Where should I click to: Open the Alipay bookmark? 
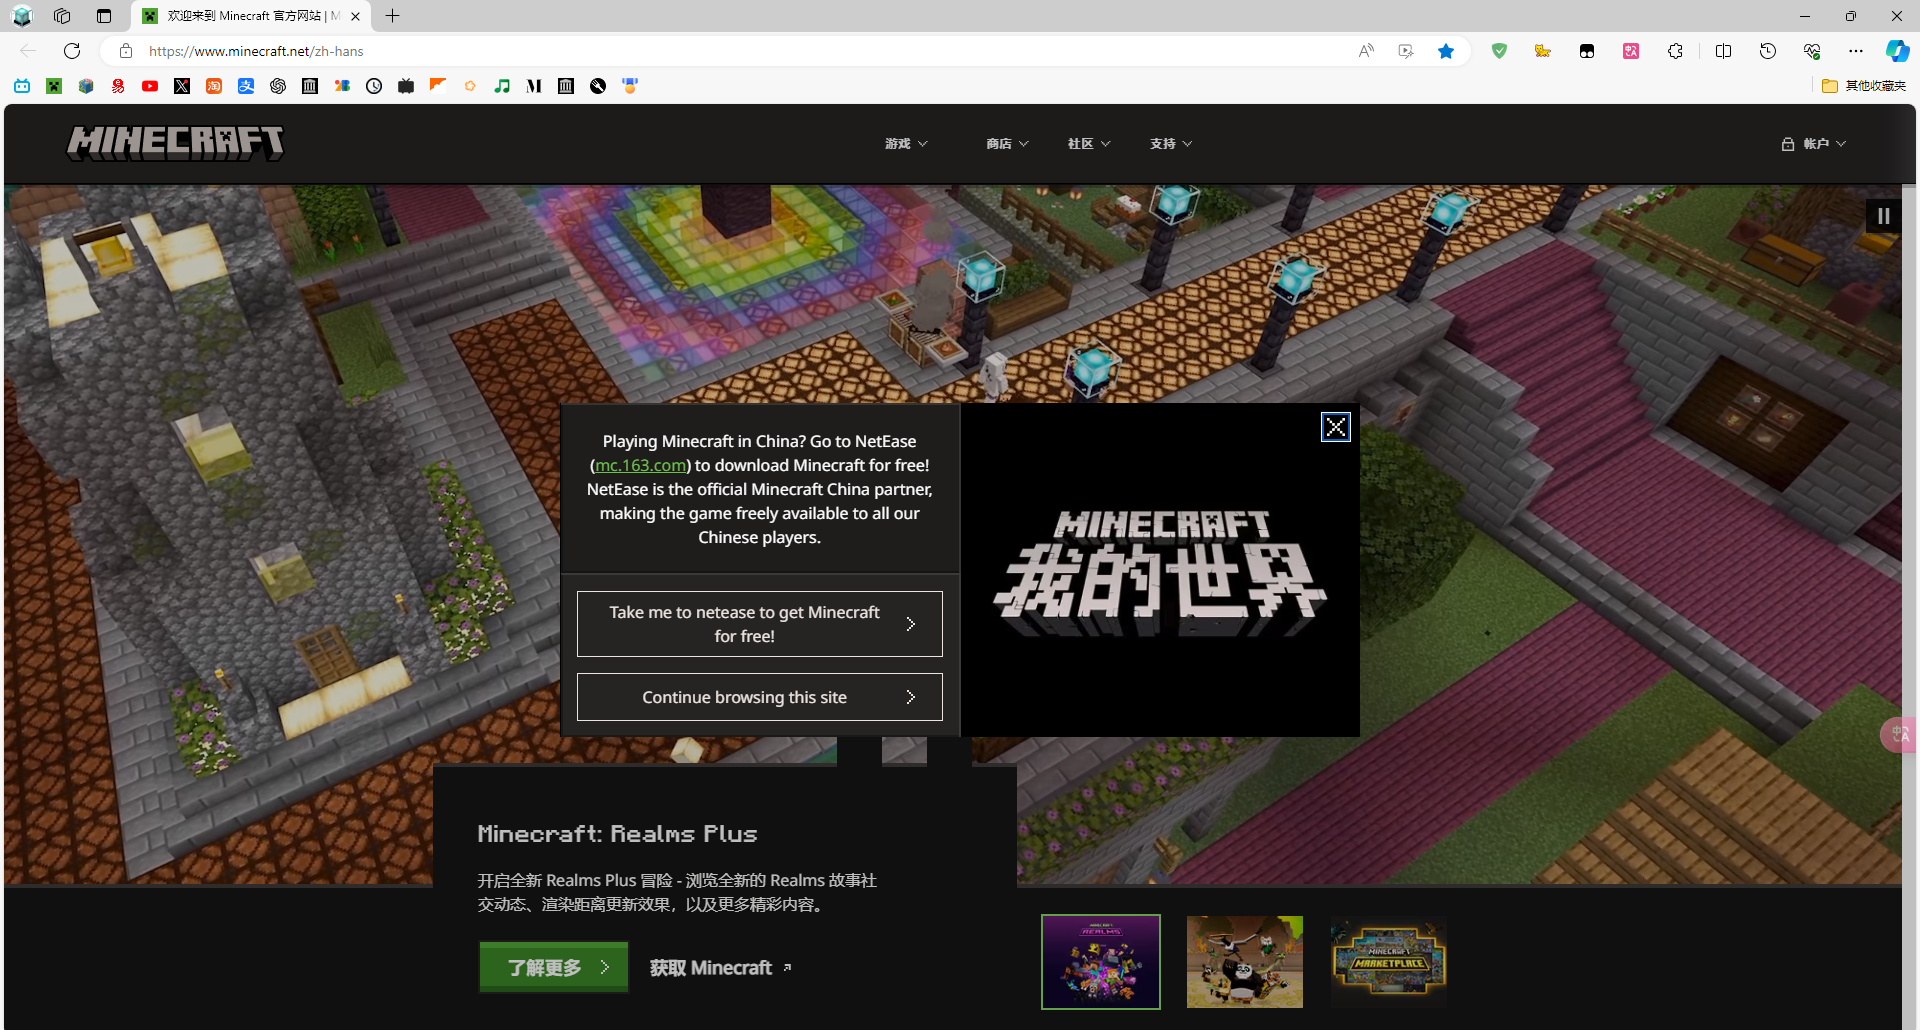click(246, 86)
